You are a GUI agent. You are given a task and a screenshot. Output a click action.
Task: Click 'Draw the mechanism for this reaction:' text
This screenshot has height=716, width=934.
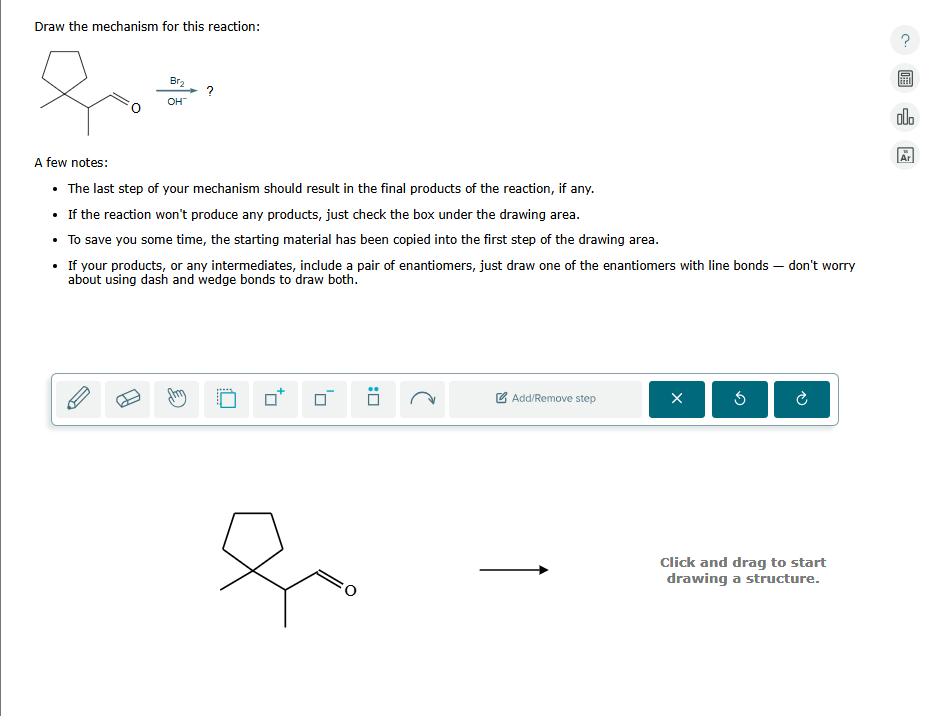click(x=147, y=27)
